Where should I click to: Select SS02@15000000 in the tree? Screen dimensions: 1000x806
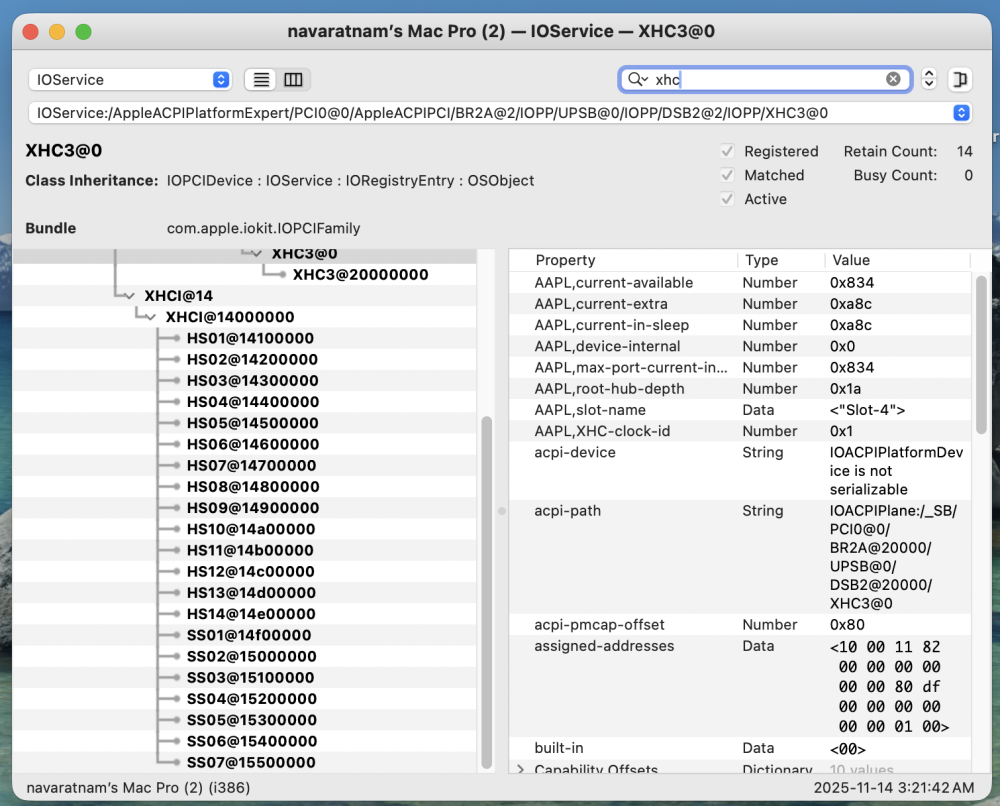(x=251, y=656)
